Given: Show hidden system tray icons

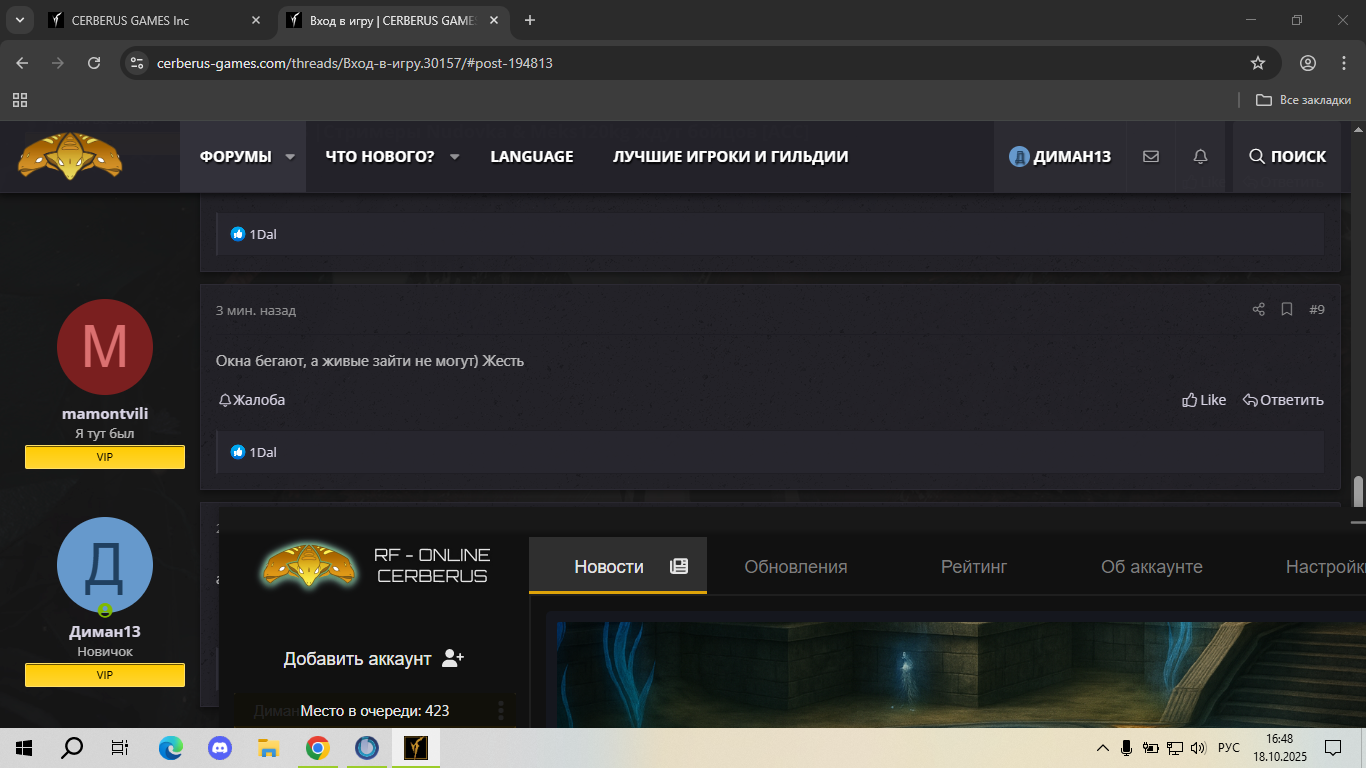Looking at the screenshot, I should click(1103, 748).
